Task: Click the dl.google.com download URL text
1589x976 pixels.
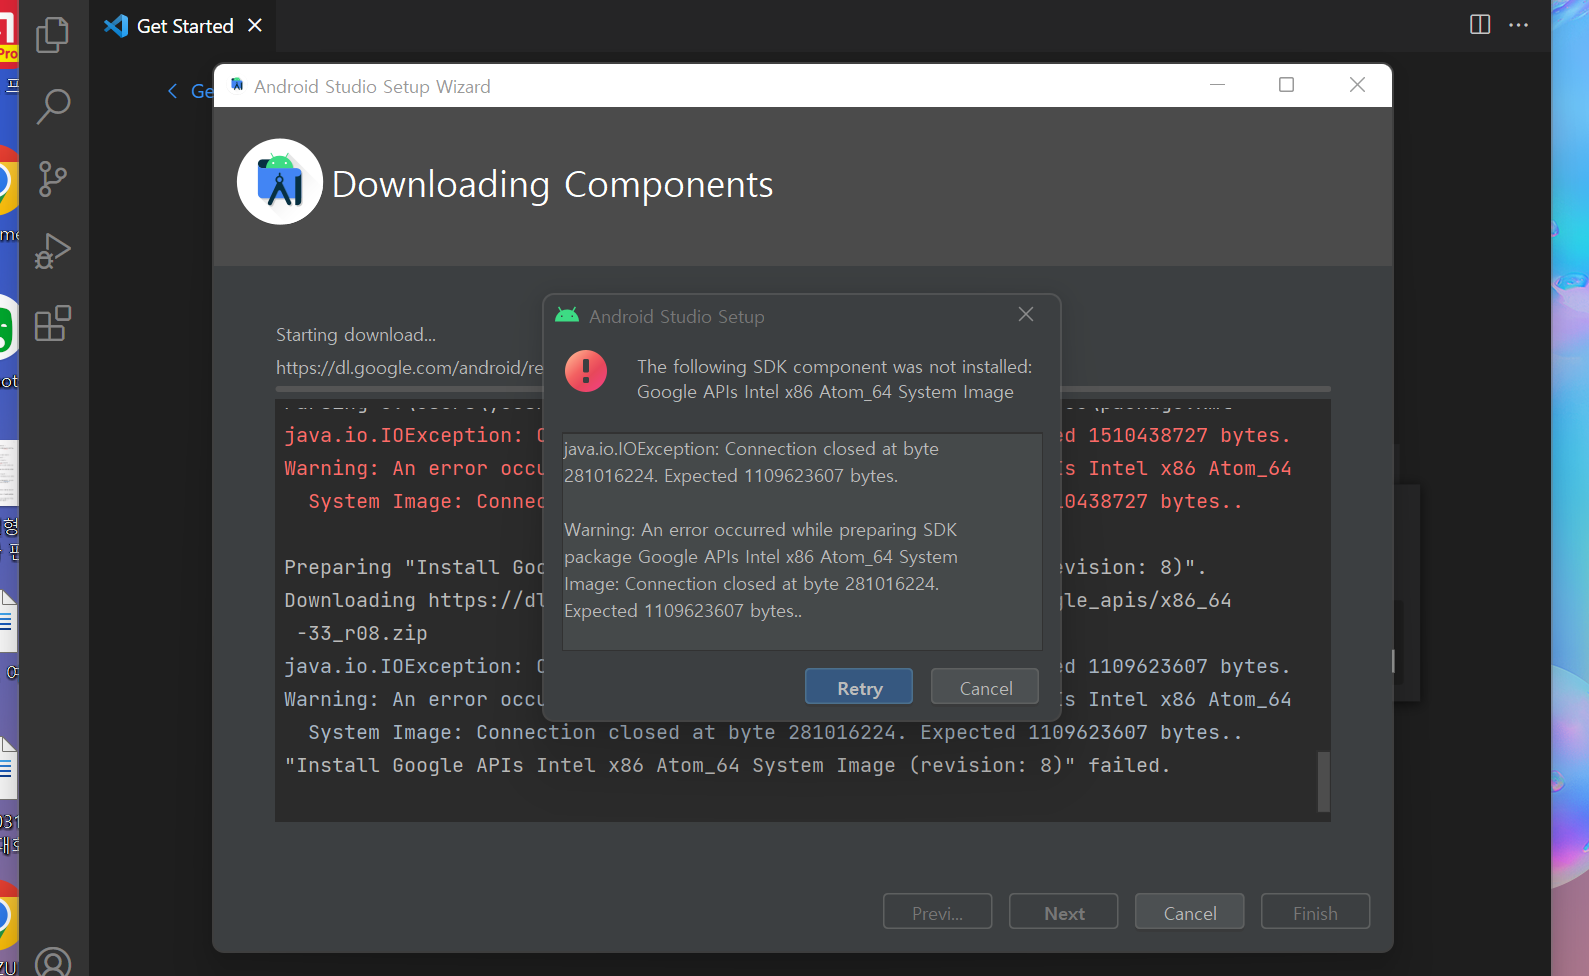Action: 410,368
